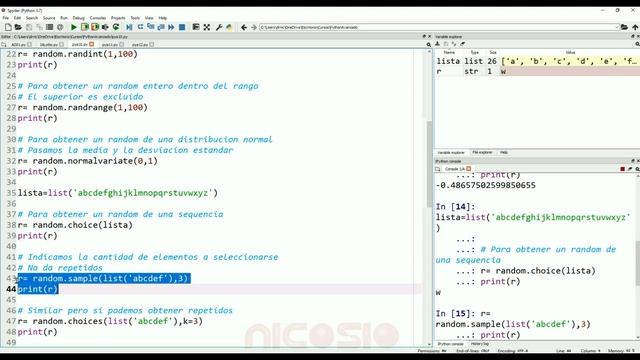
Task: Open PYTHONPATH manager Python icon
Action: [229, 27]
